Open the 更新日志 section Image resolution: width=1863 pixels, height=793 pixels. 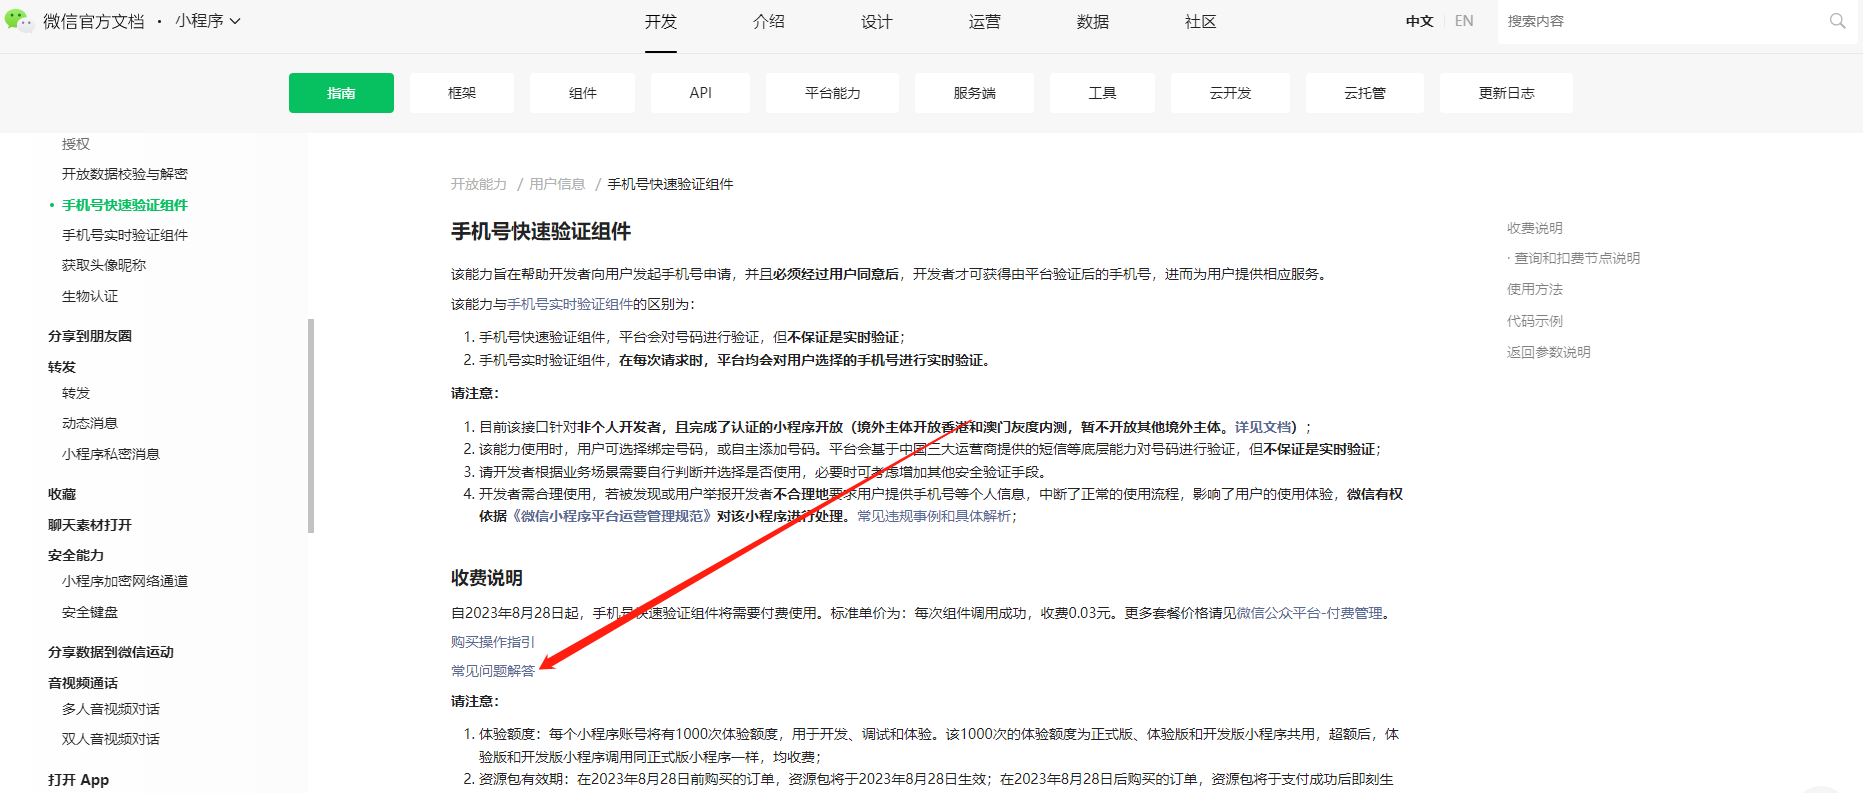pyautogui.click(x=1506, y=93)
